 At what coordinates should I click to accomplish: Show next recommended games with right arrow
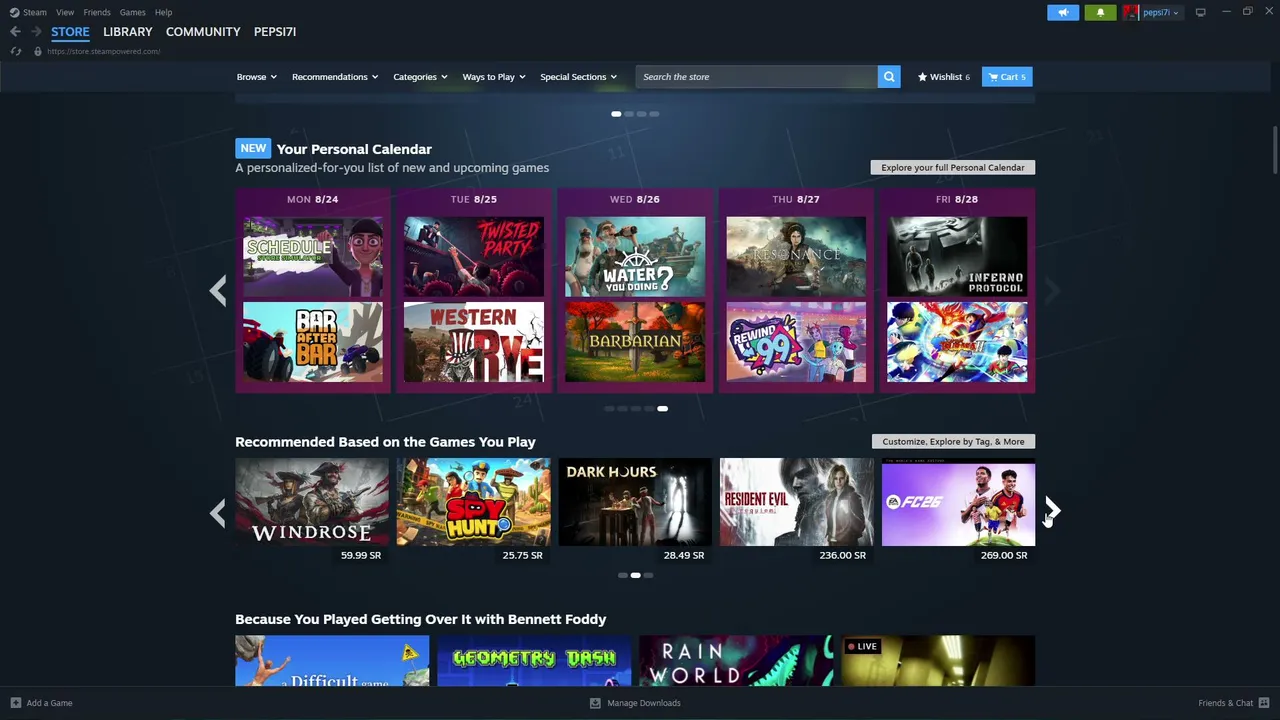(x=1052, y=511)
